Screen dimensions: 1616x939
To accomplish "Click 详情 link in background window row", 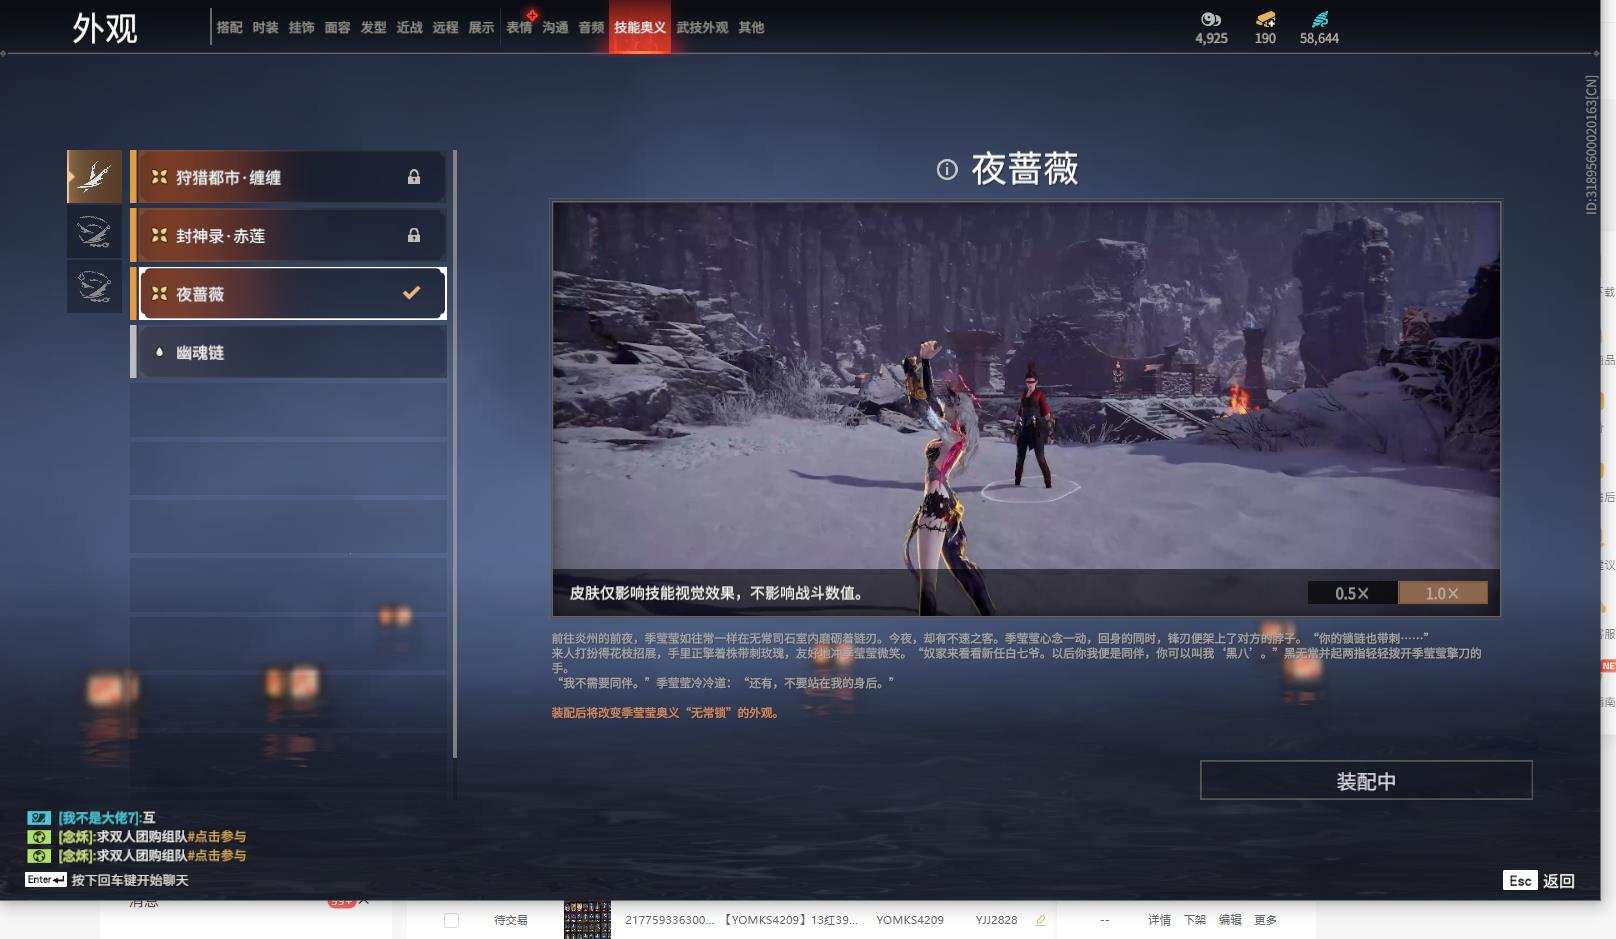I will 1159,920.
